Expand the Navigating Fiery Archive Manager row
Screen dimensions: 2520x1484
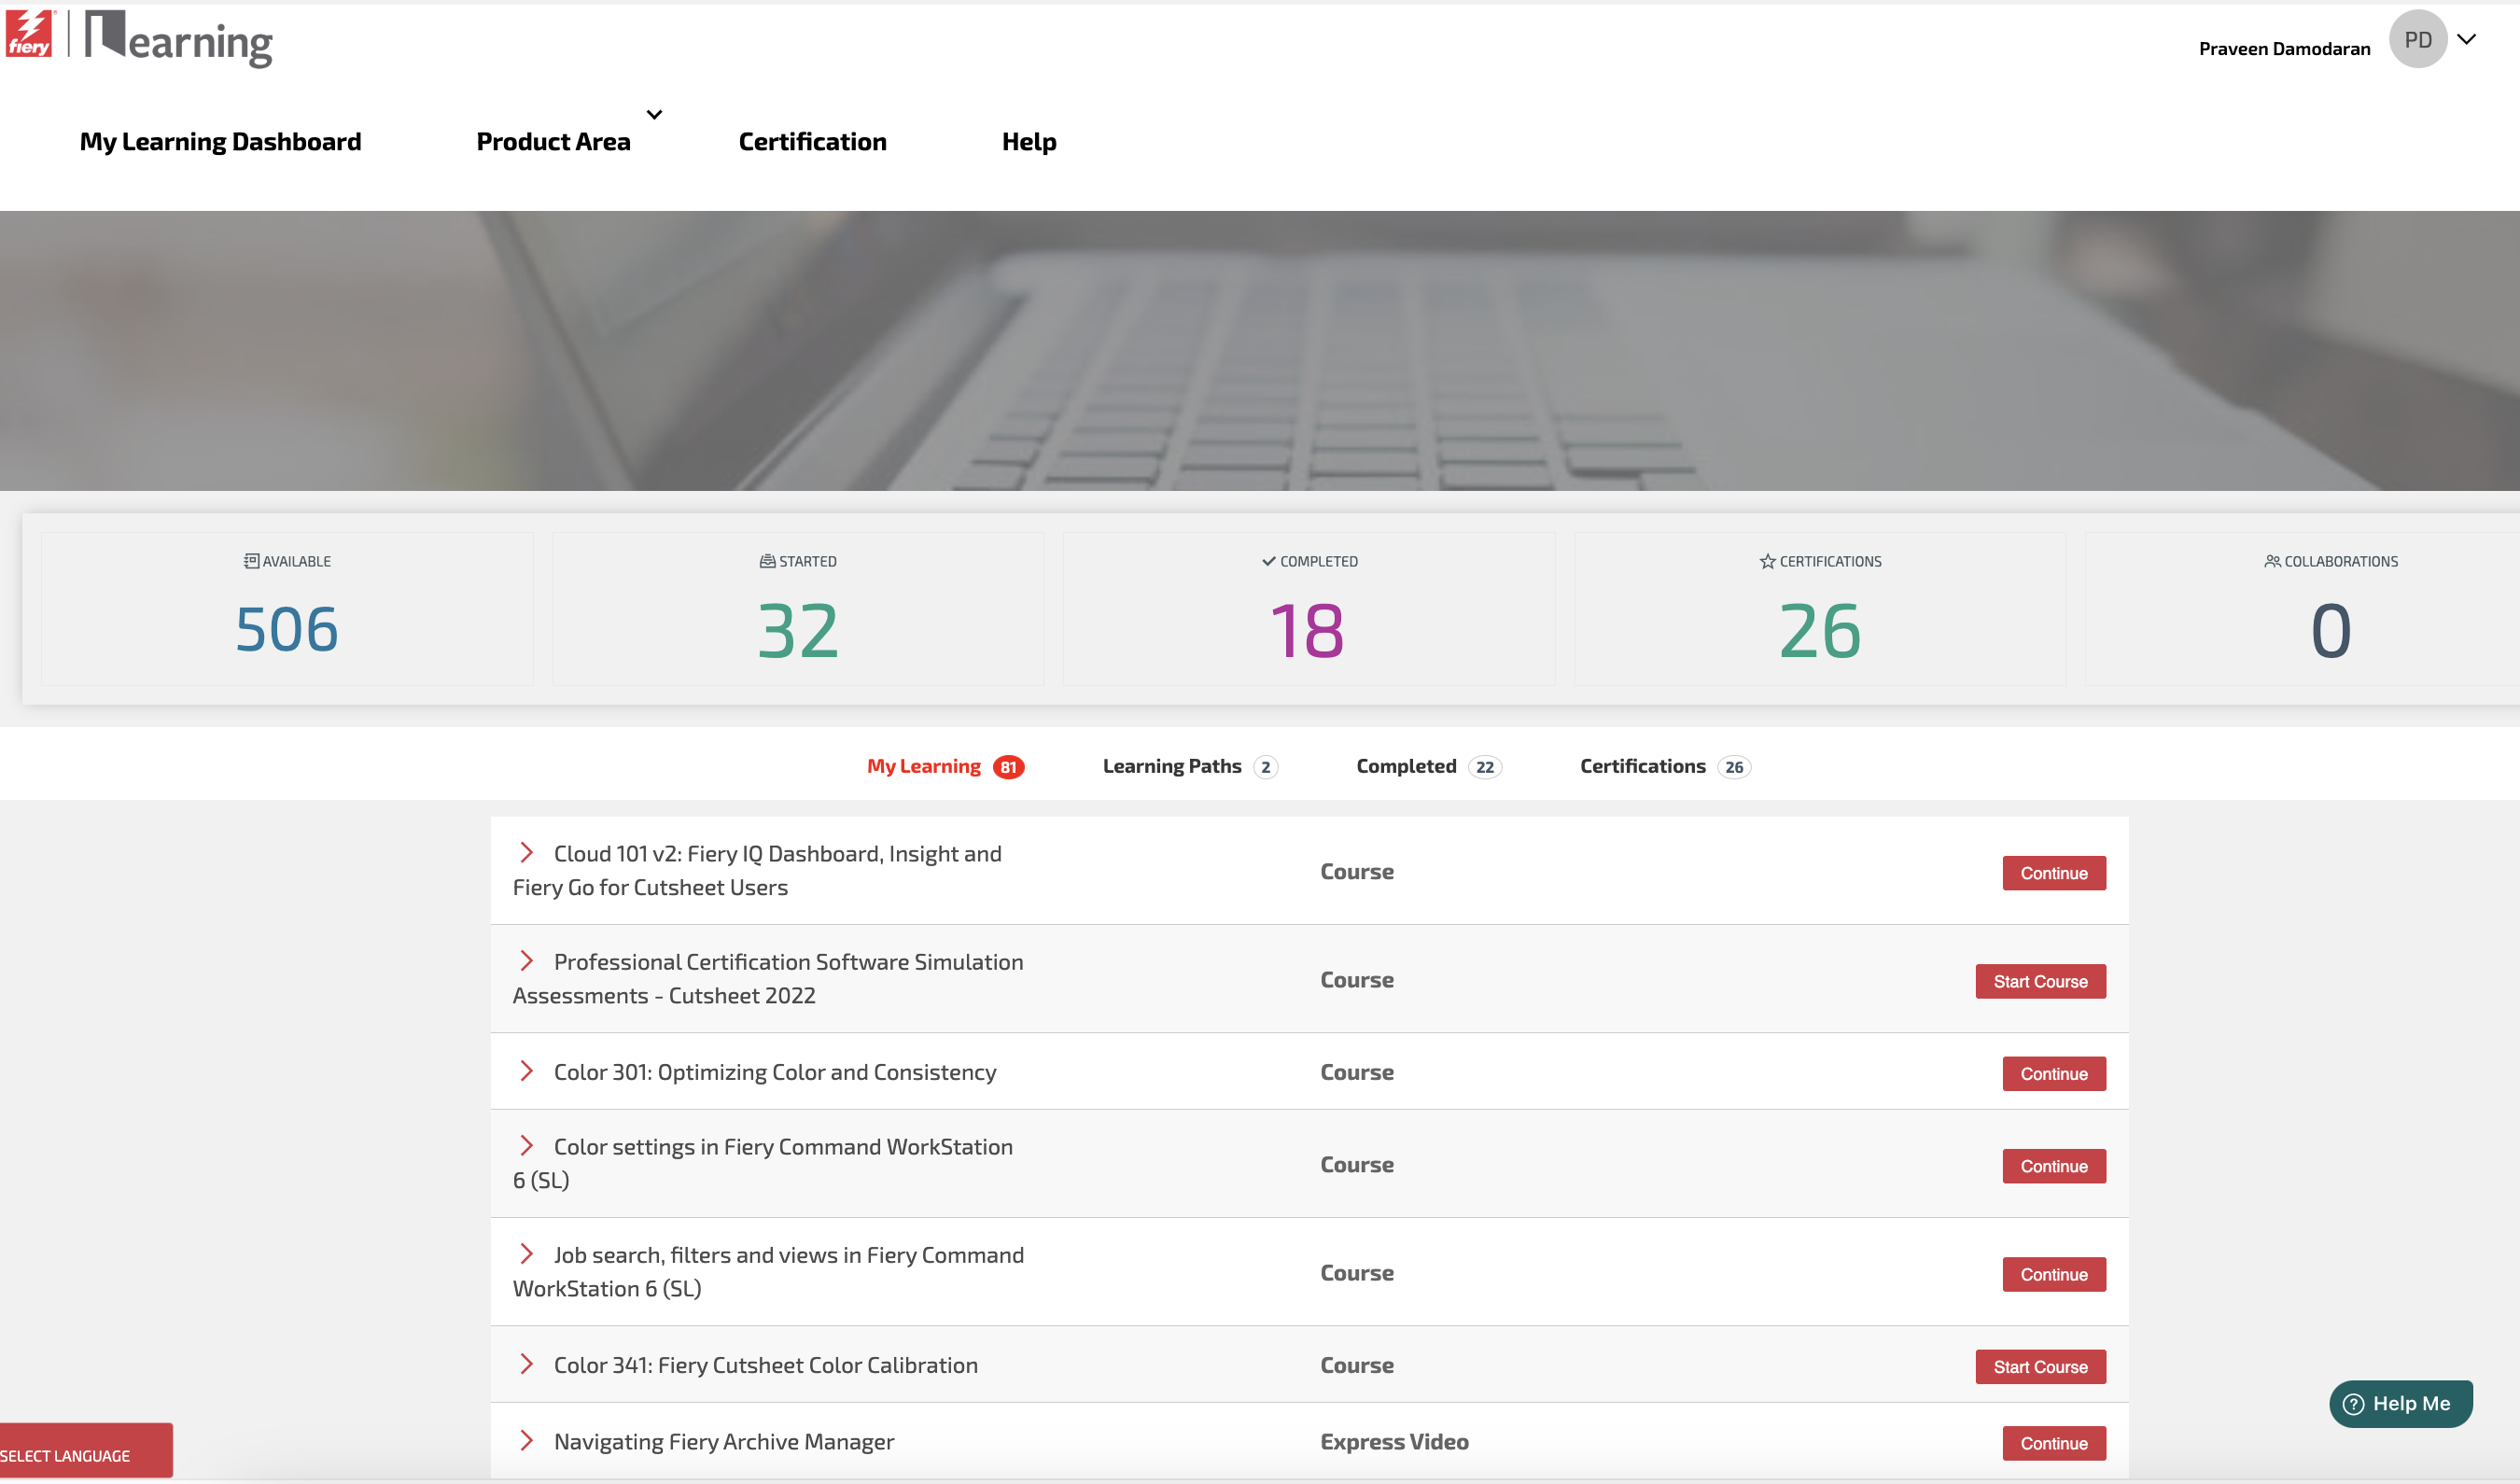coord(526,1440)
